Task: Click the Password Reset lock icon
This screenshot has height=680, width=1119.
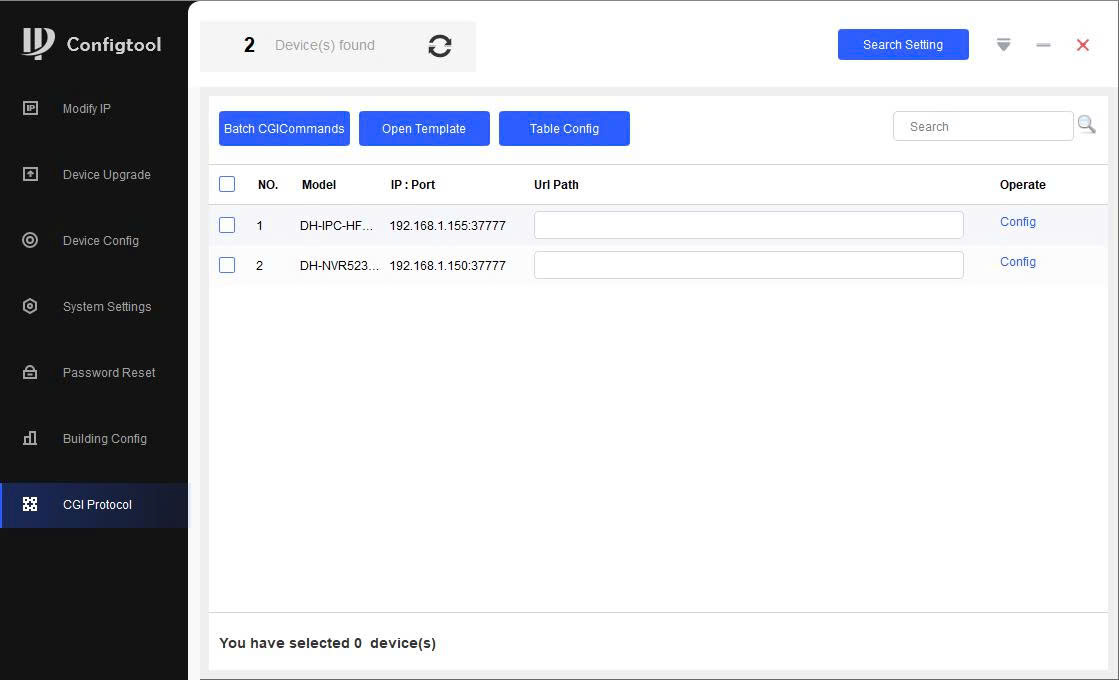Action: click(x=30, y=372)
